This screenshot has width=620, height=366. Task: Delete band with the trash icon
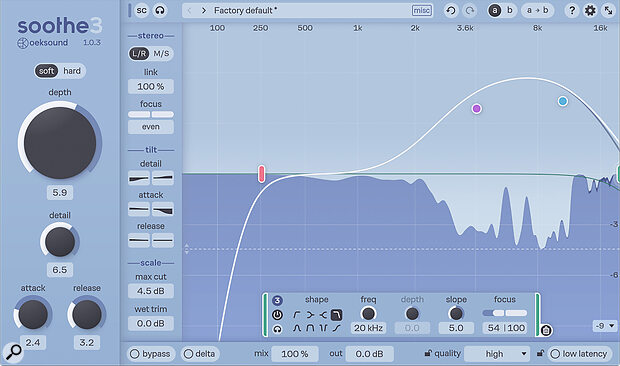[x=546, y=330]
